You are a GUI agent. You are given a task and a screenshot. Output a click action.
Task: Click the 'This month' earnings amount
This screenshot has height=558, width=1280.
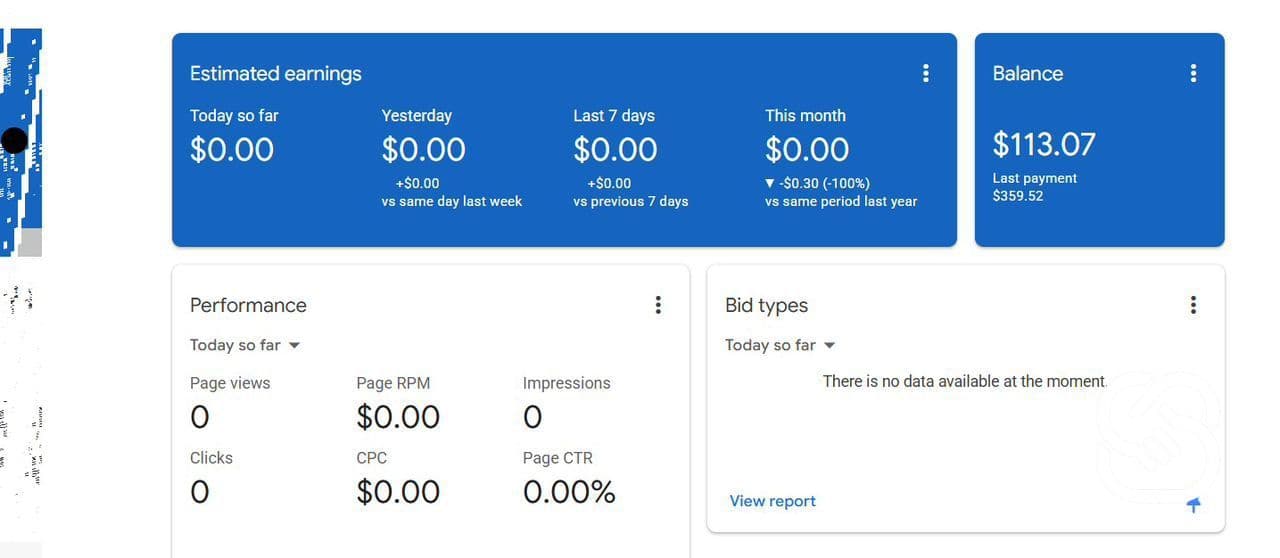806,150
